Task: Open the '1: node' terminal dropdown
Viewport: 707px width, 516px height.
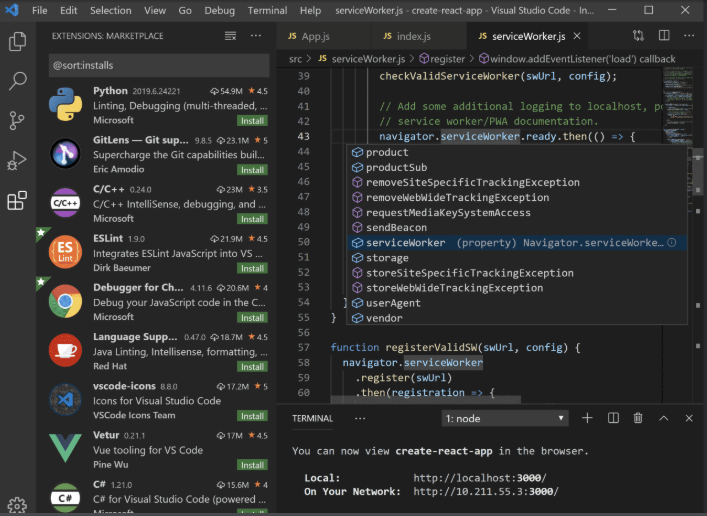Action: (505, 418)
